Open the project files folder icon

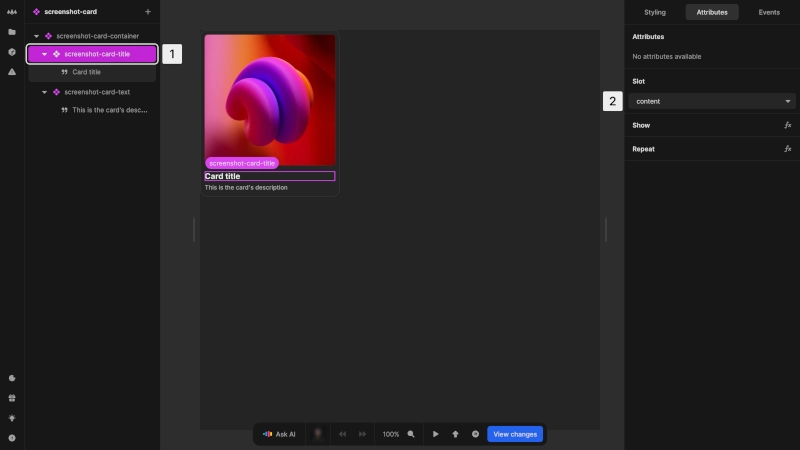click(12, 32)
